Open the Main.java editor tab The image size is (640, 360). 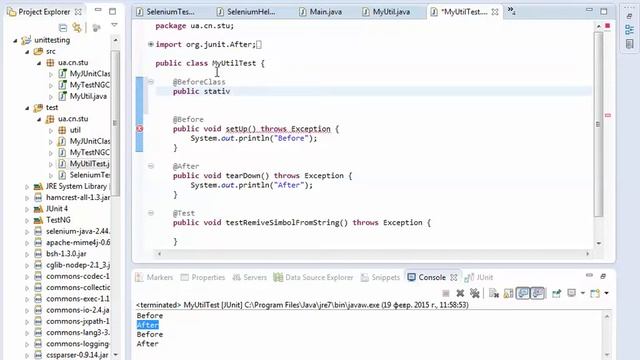tap(321, 12)
